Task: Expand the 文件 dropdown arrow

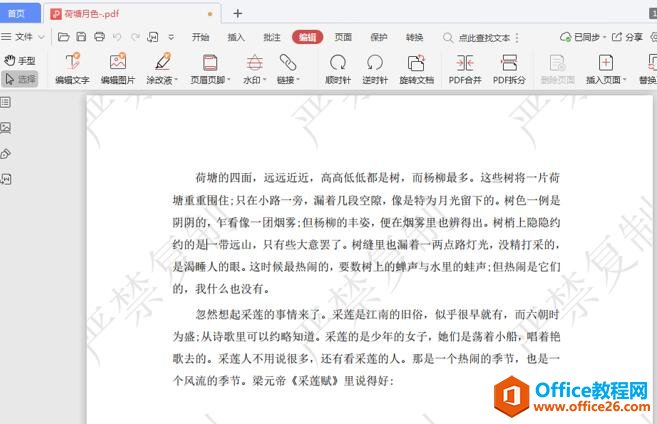Action: [41, 37]
